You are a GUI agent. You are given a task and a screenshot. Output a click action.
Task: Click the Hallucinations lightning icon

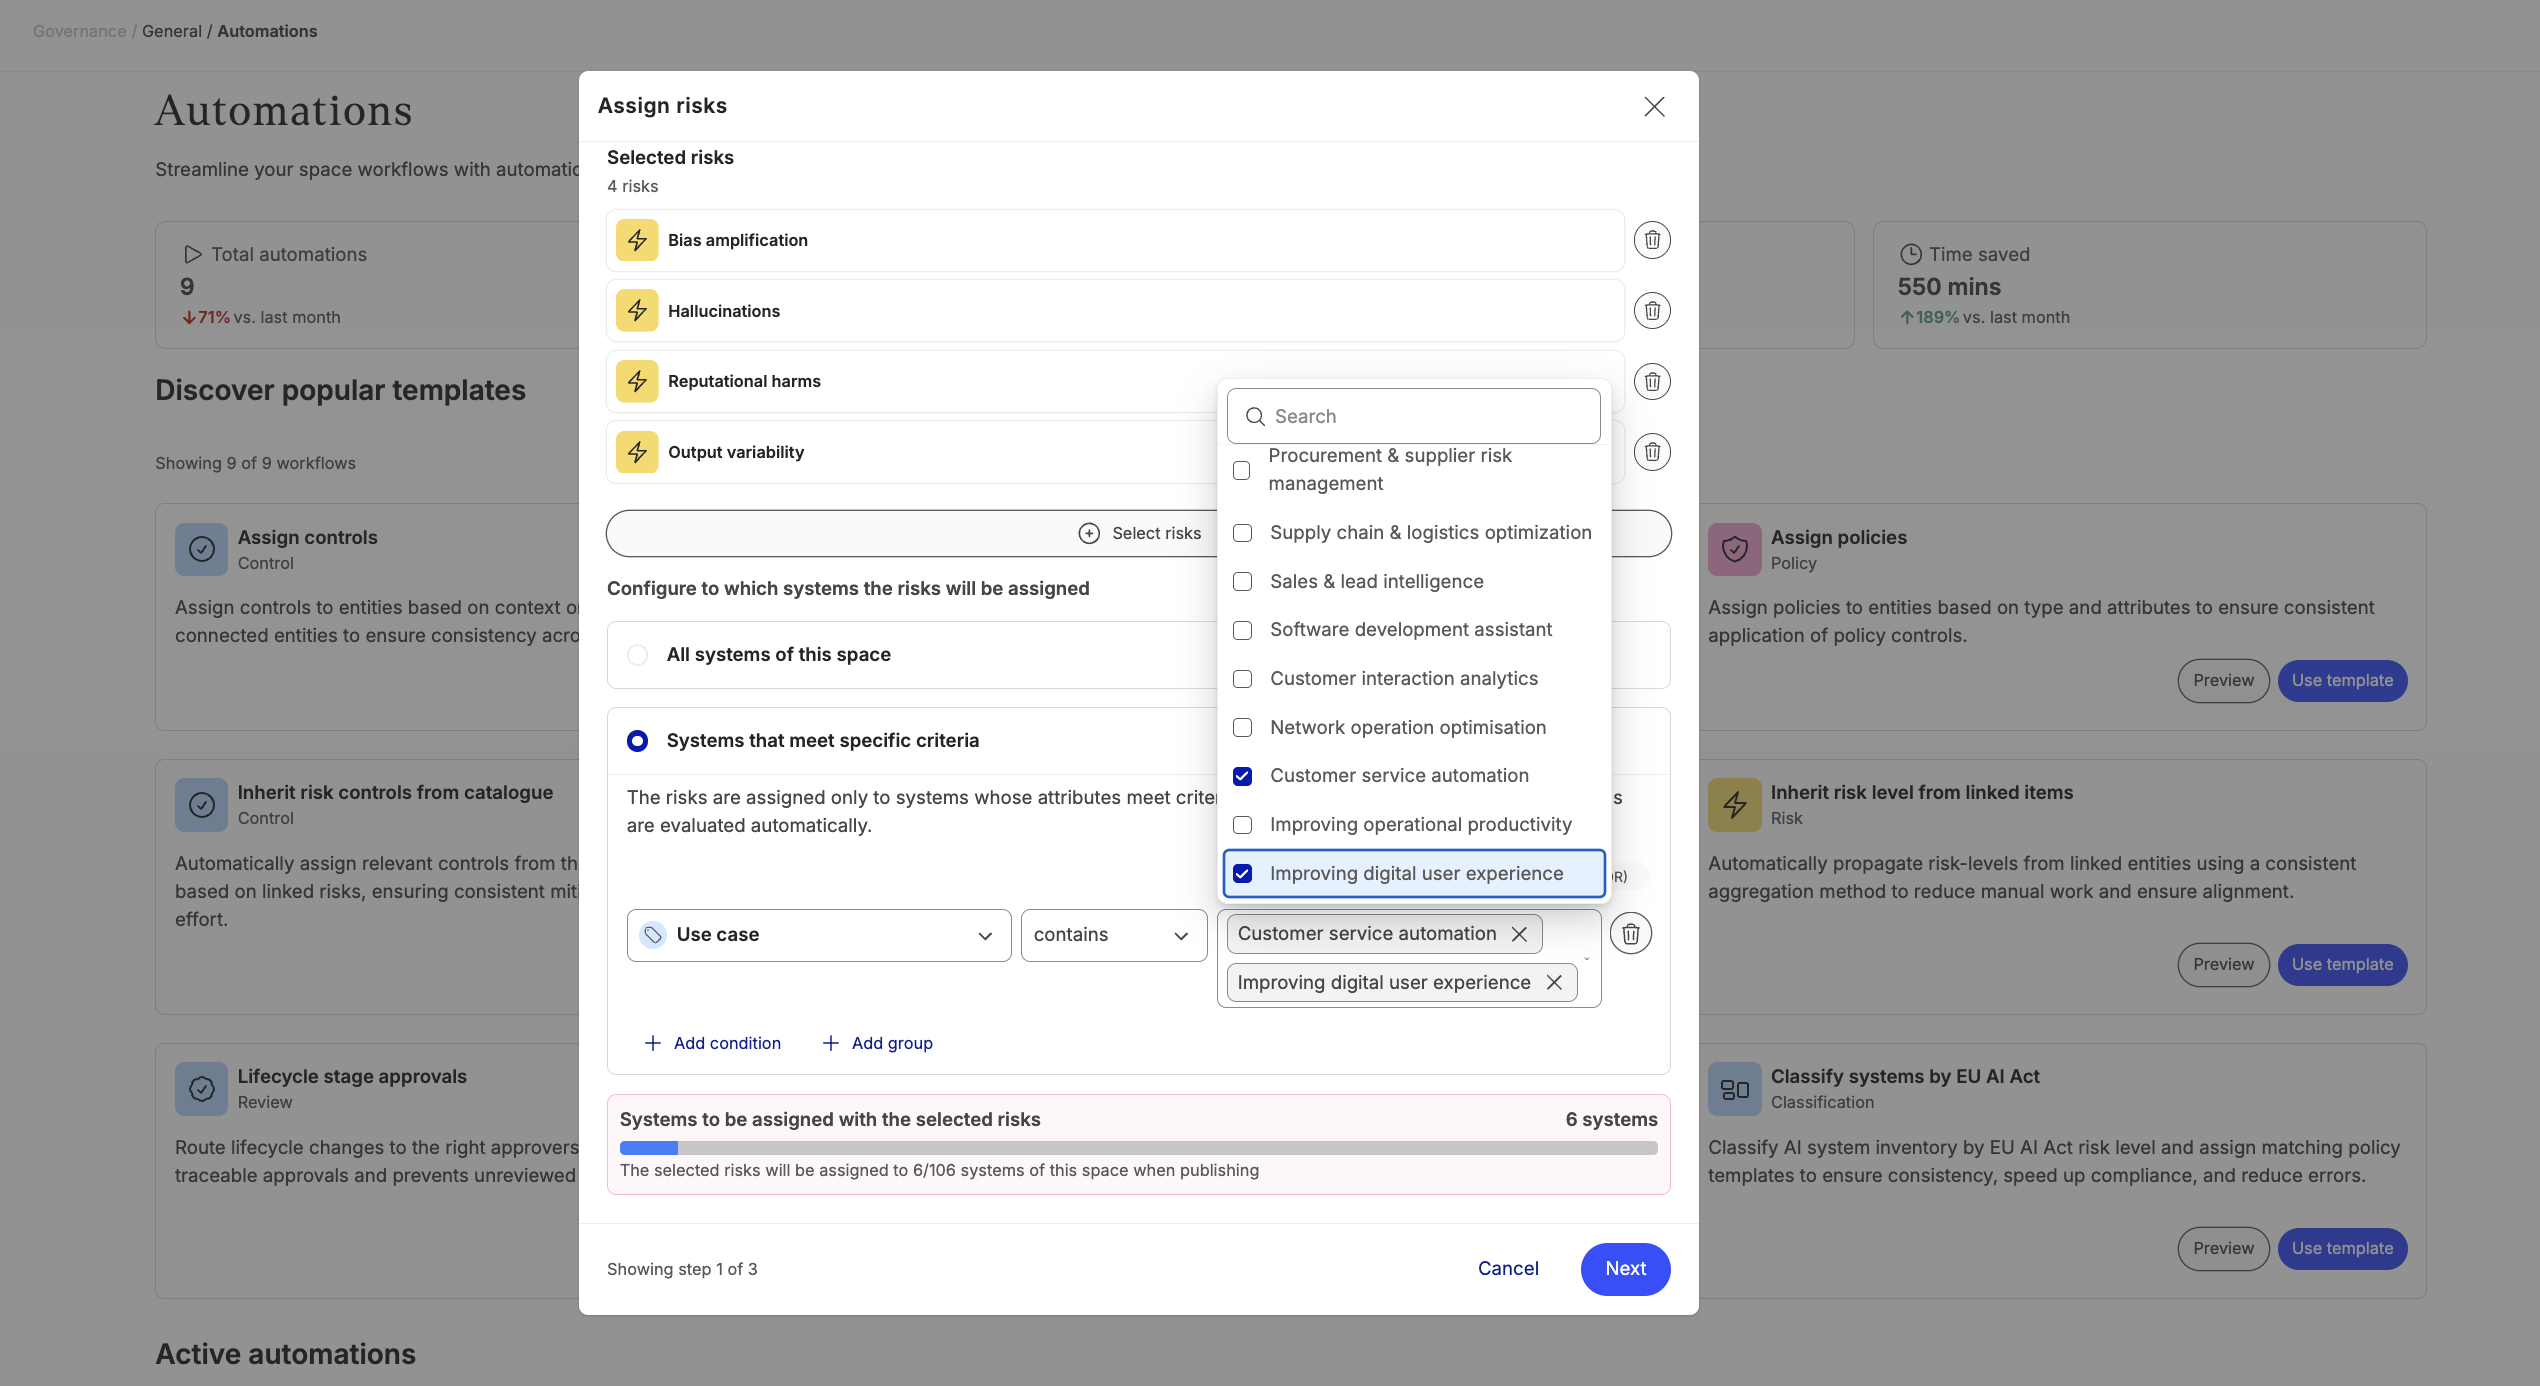[x=637, y=311]
